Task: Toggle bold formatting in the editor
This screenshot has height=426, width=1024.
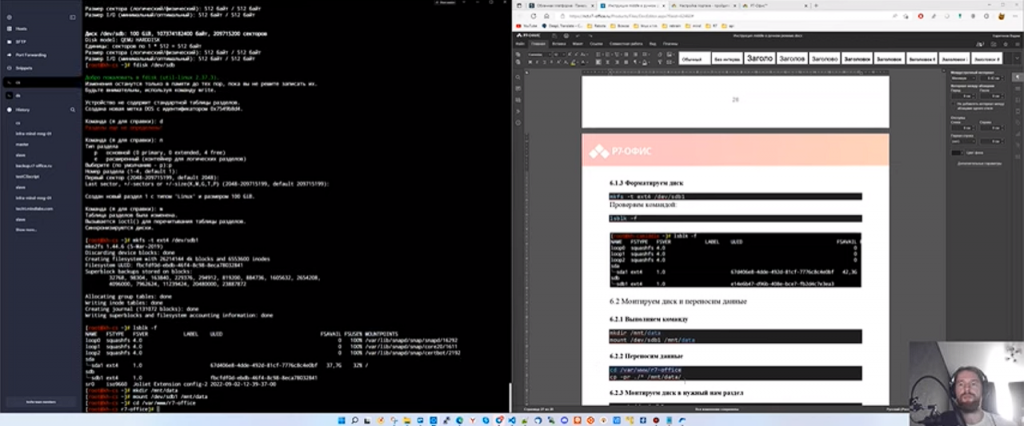Action: coord(530,62)
